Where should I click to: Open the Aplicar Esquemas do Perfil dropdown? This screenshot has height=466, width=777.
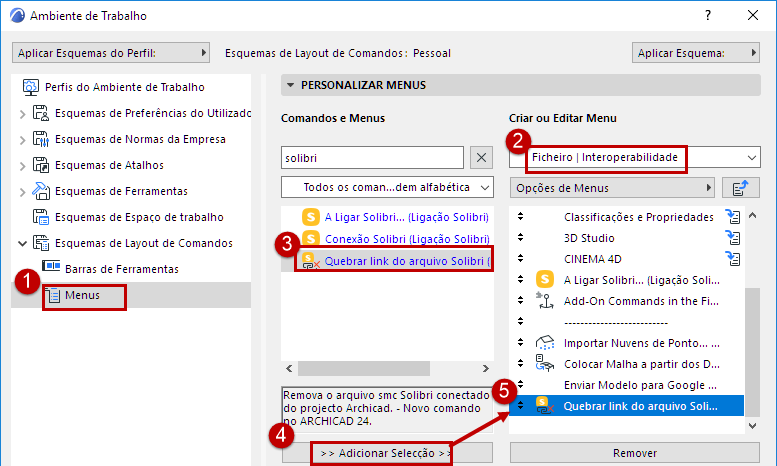111,53
